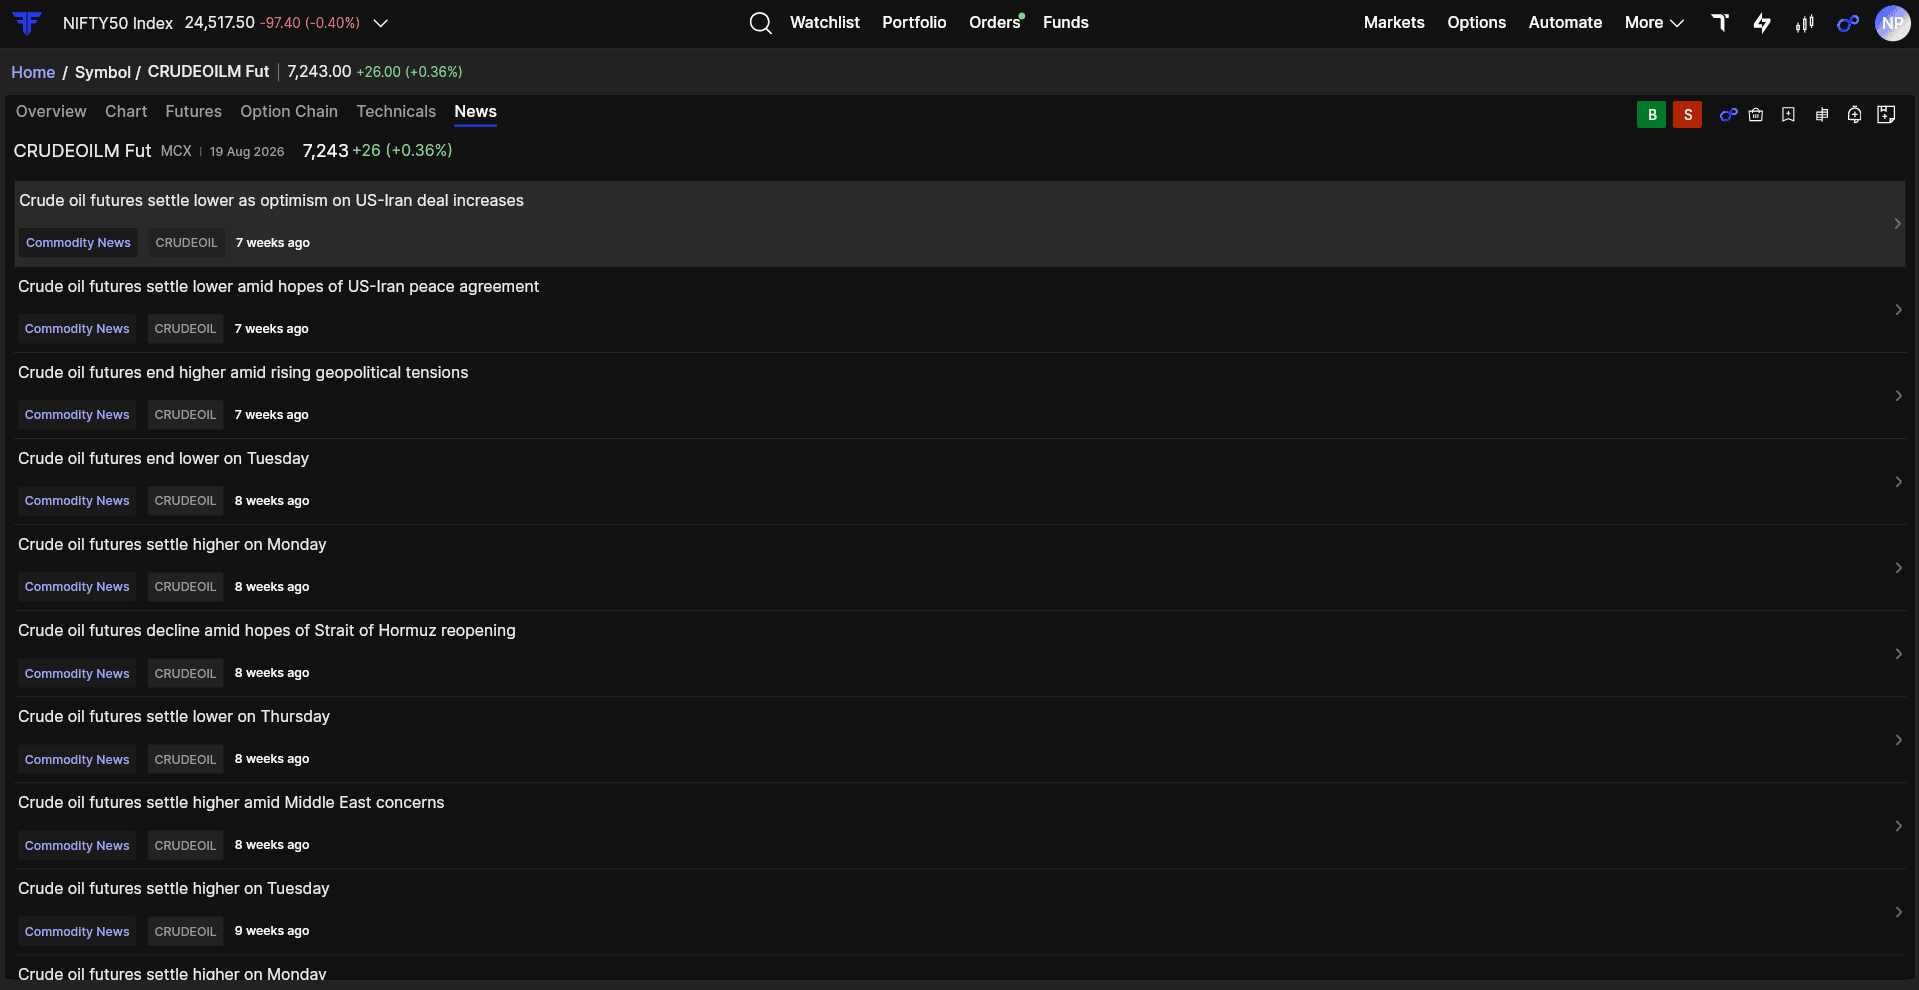
Task: Open arrow for Middle East concerns article
Action: coord(1898,826)
